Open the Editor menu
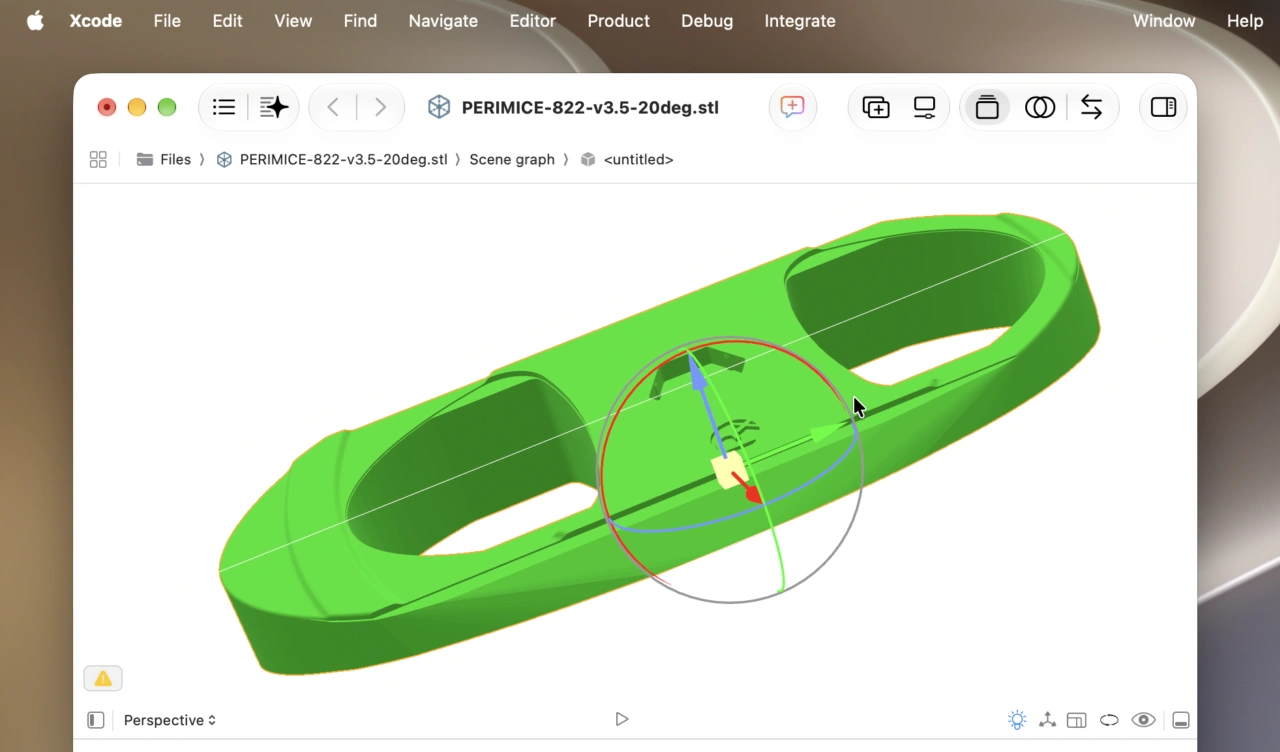Image resolution: width=1280 pixels, height=752 pixels. [532, 21]
